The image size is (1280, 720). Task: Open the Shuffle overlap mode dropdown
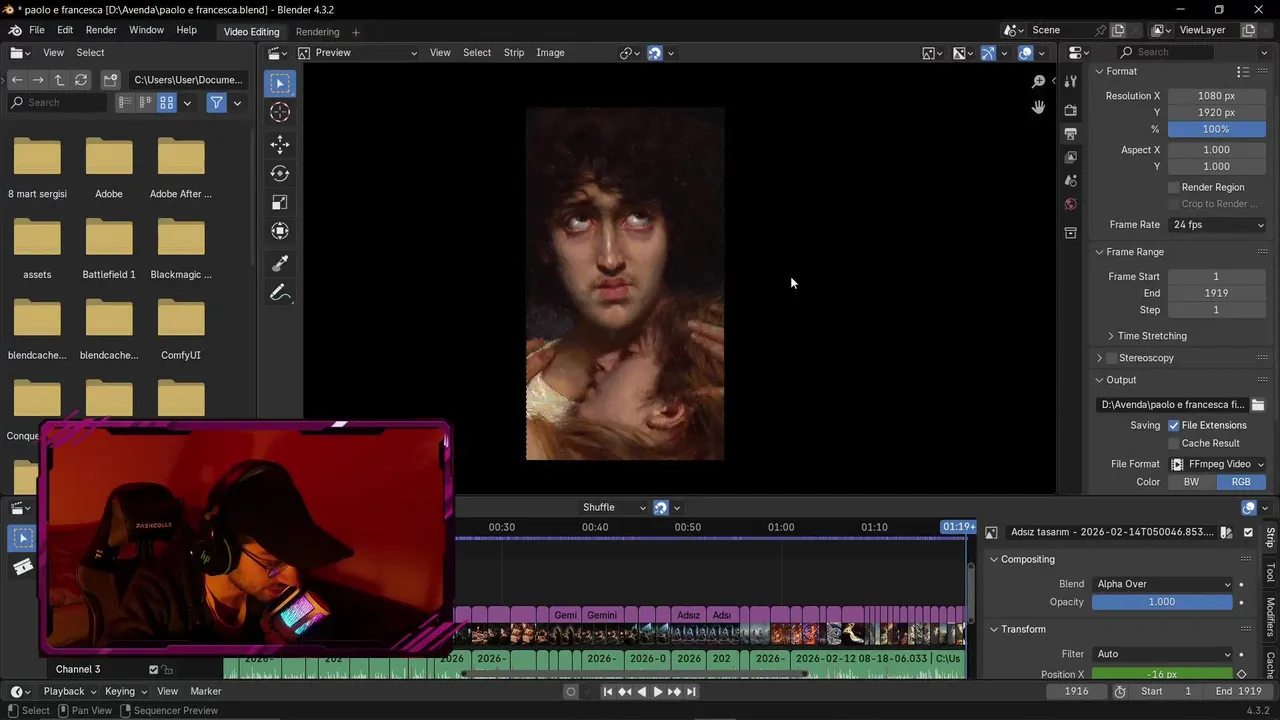(x=613, y=507)
